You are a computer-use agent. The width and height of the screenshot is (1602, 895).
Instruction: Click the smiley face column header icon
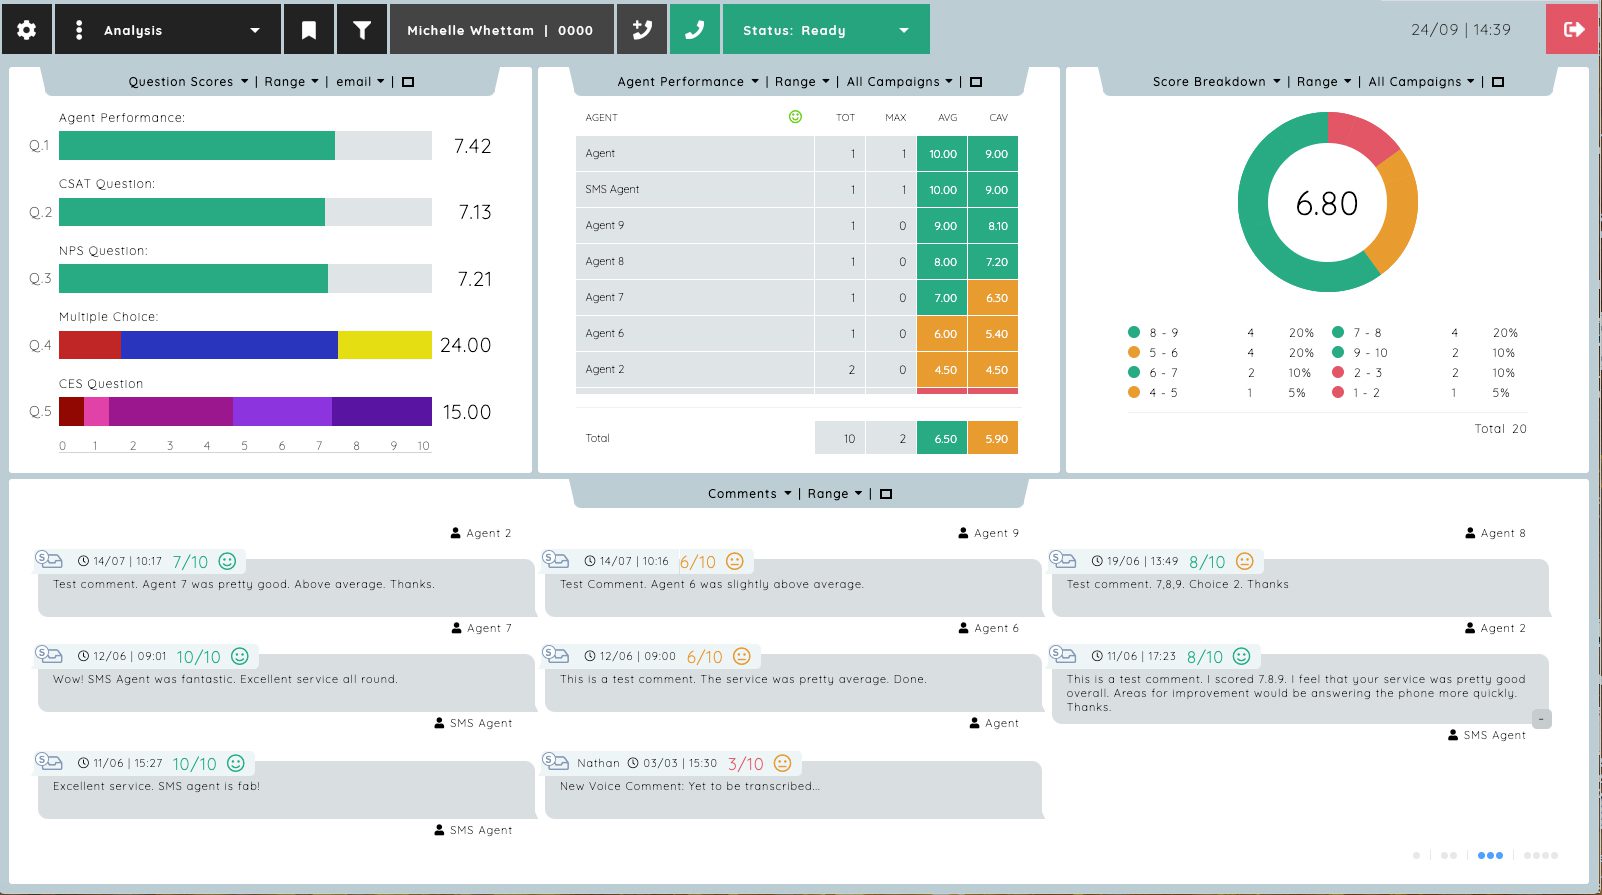pyautogui.click(x=795, y=117)
